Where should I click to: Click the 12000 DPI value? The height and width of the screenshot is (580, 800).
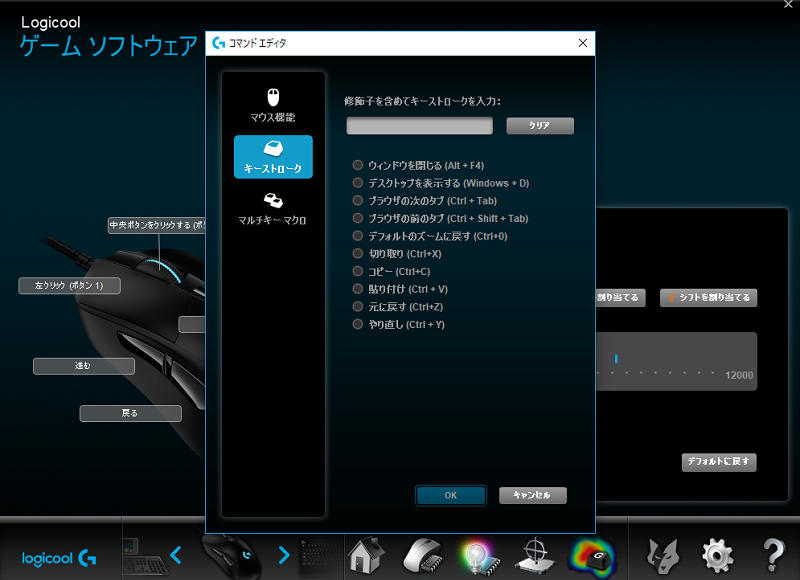click(739, 375)
